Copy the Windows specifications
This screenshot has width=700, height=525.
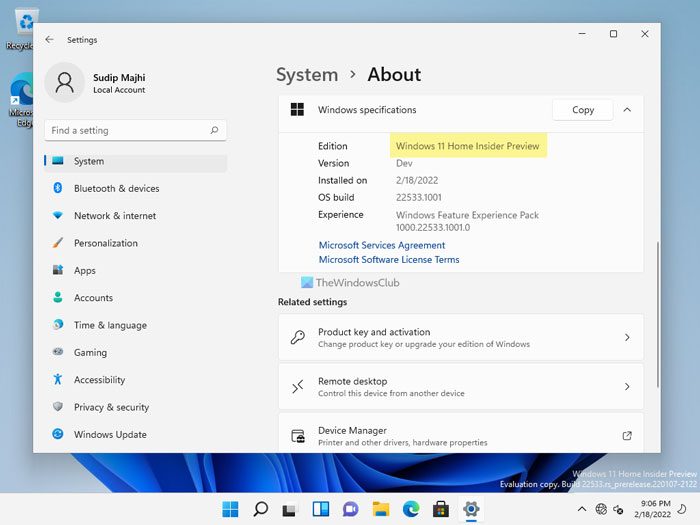point(582,110)
